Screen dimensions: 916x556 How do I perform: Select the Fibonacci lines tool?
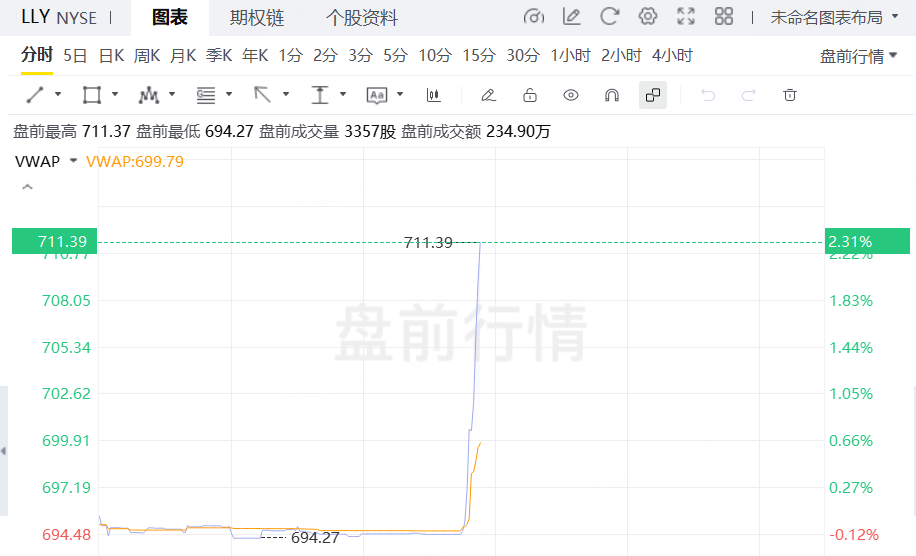[x=206, y=95]
